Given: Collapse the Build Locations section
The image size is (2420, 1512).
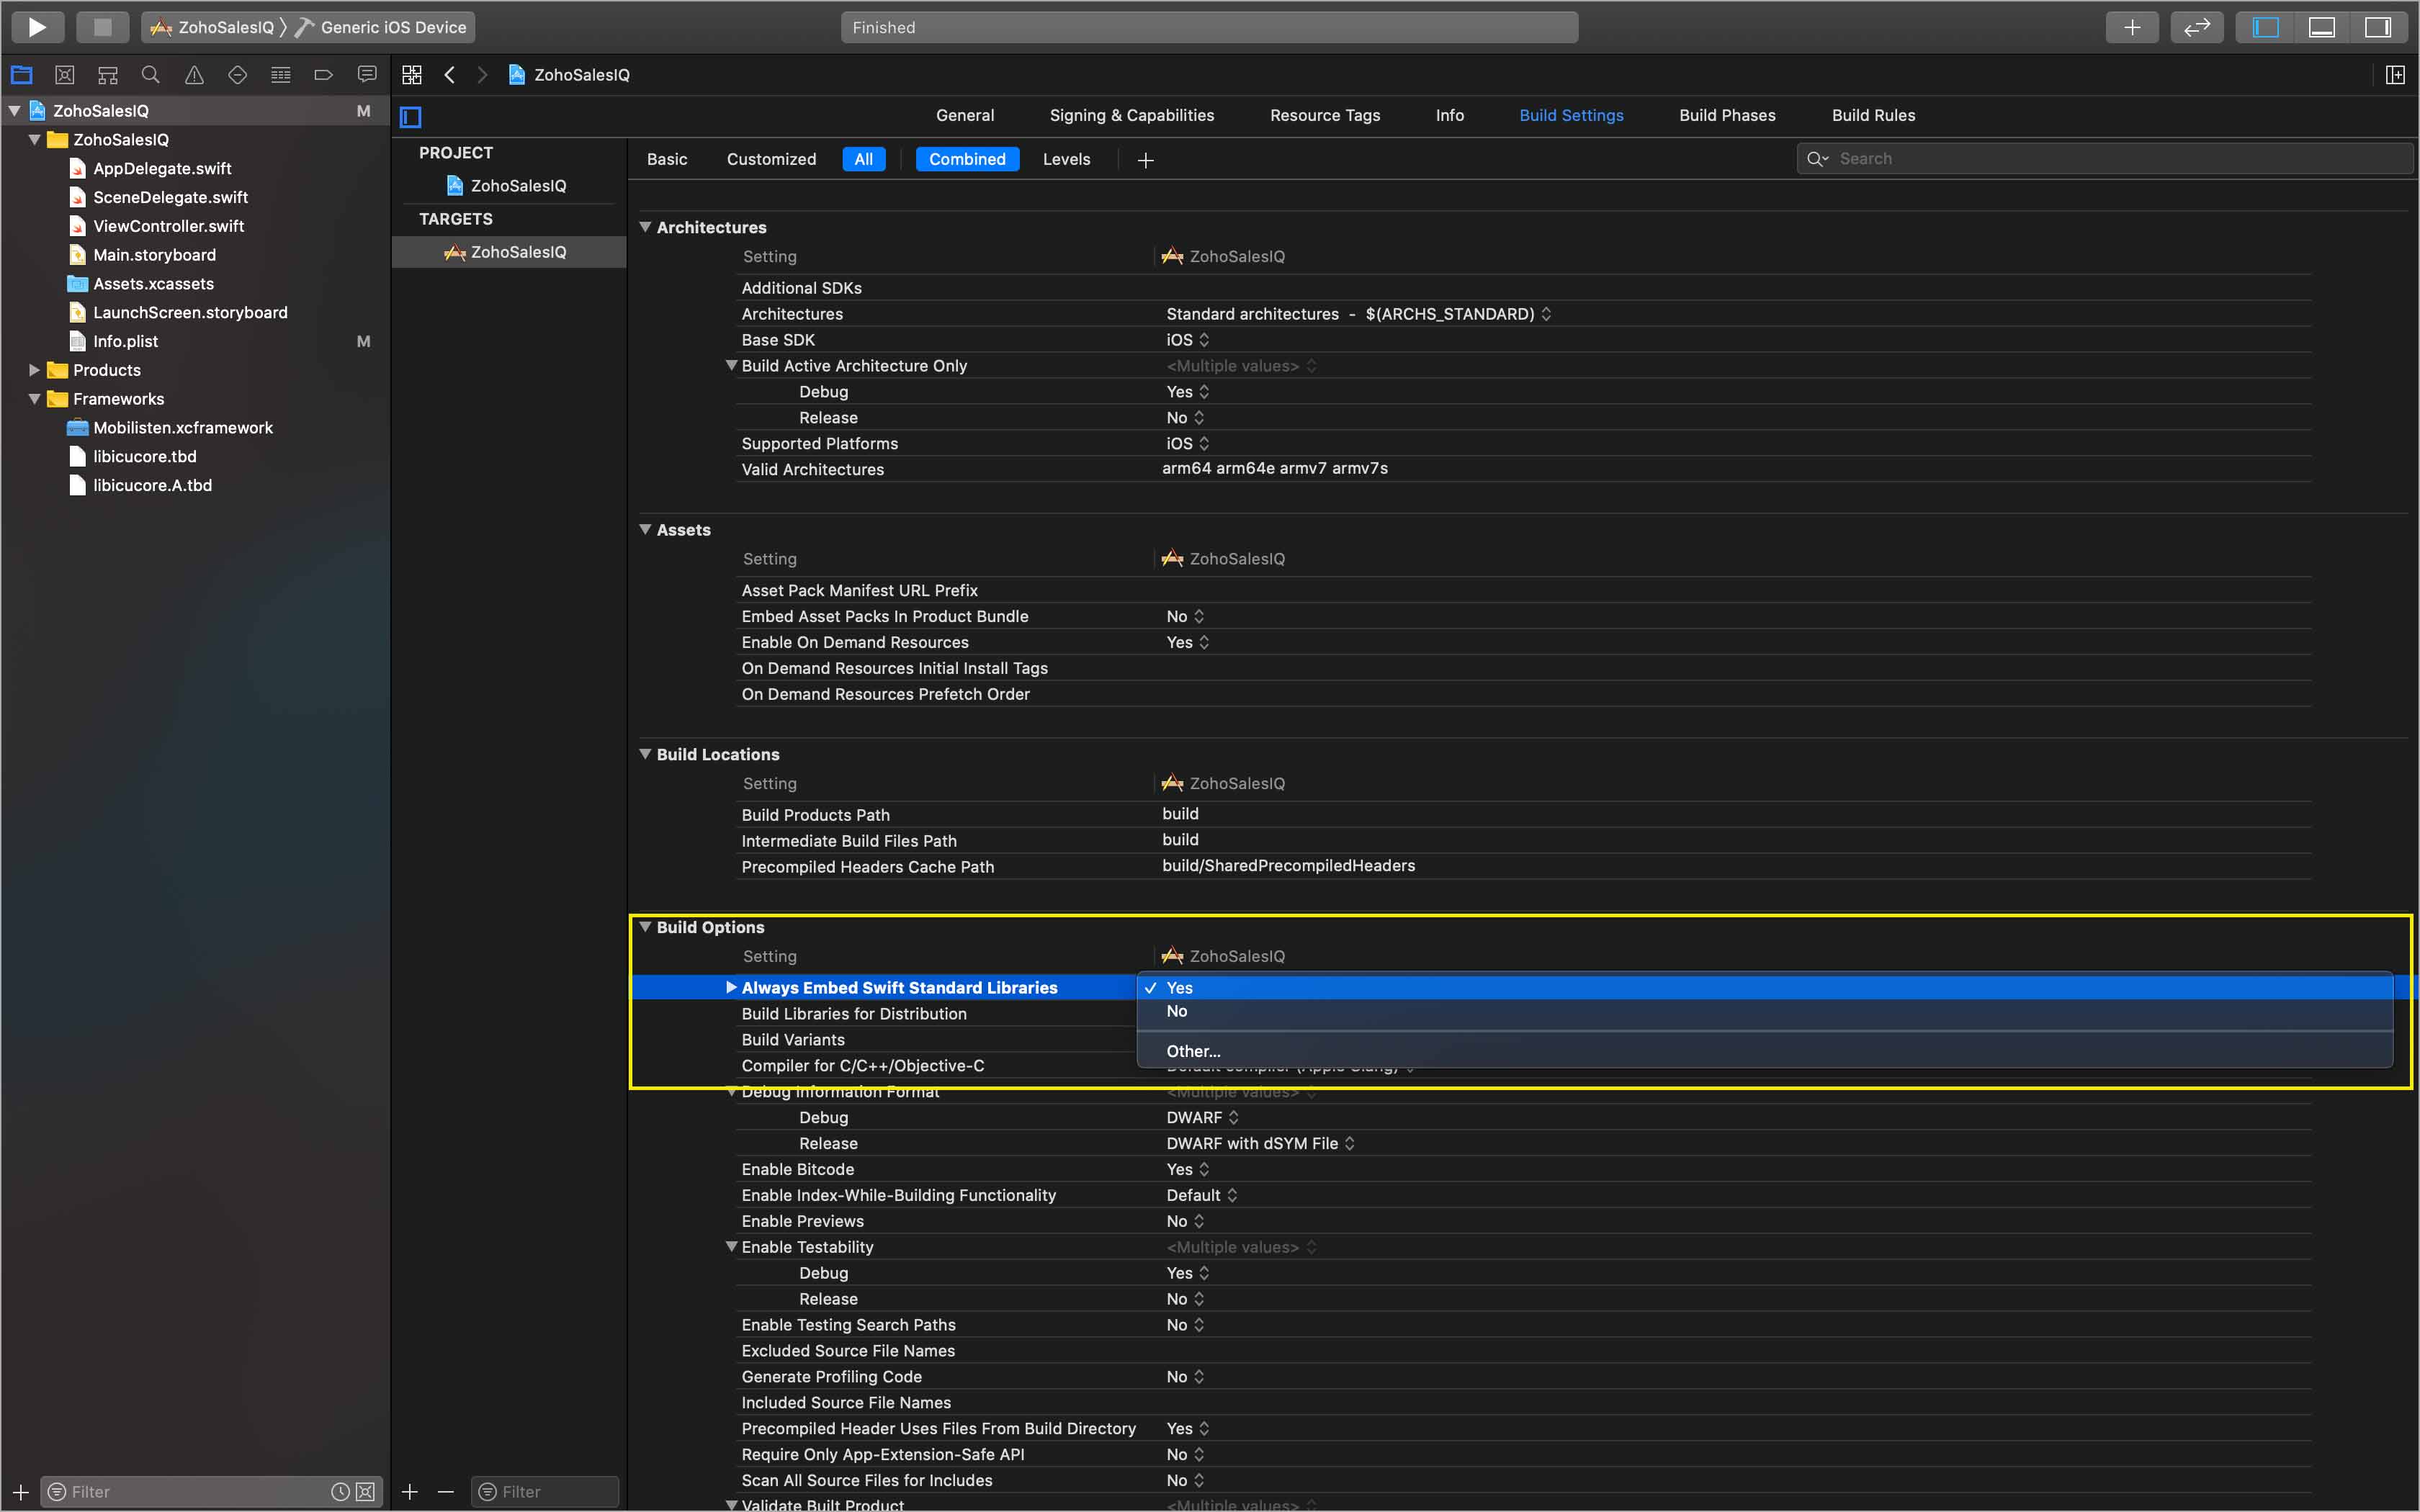Looking at the screenshot, I should 645,754.
